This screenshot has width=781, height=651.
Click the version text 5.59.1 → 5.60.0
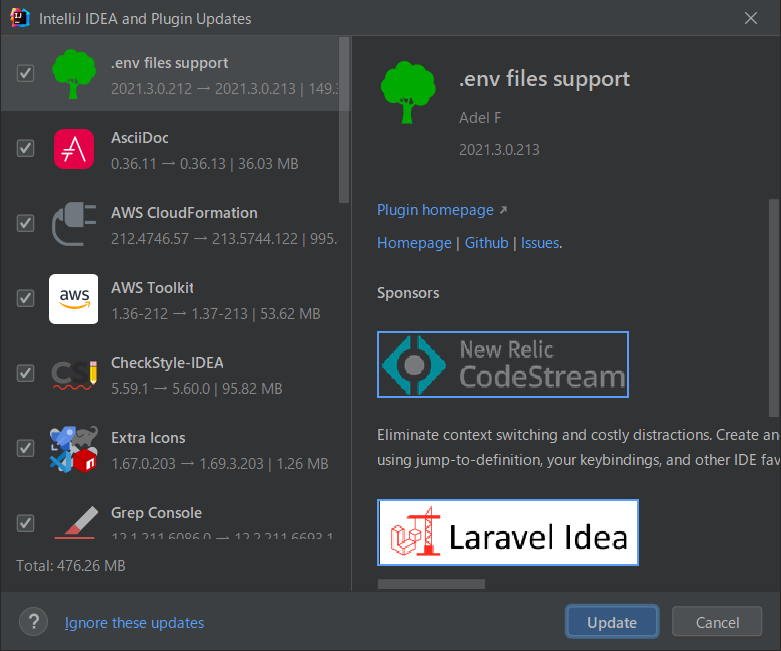(160, 389)
